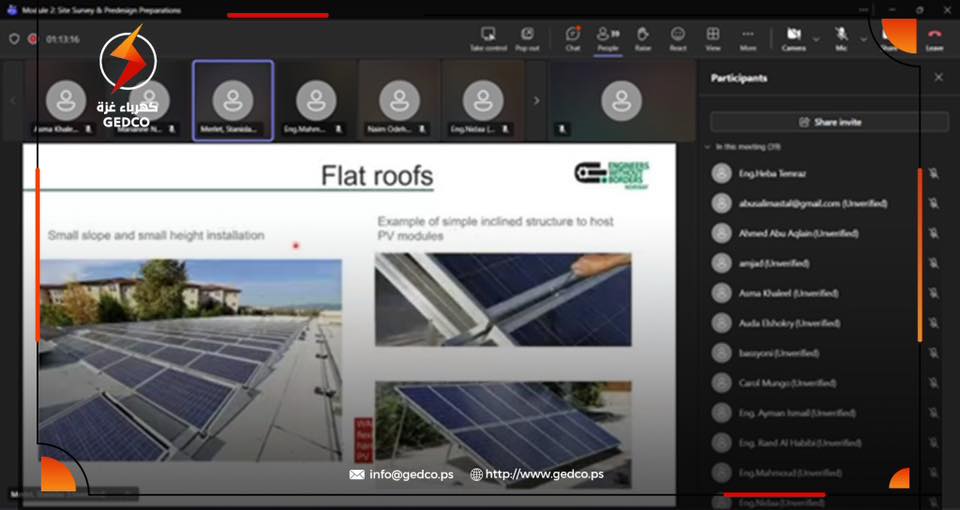The width and height of the screenshot is (960, 510).
Task: Pop out the shared content
Action: point(527,37)
